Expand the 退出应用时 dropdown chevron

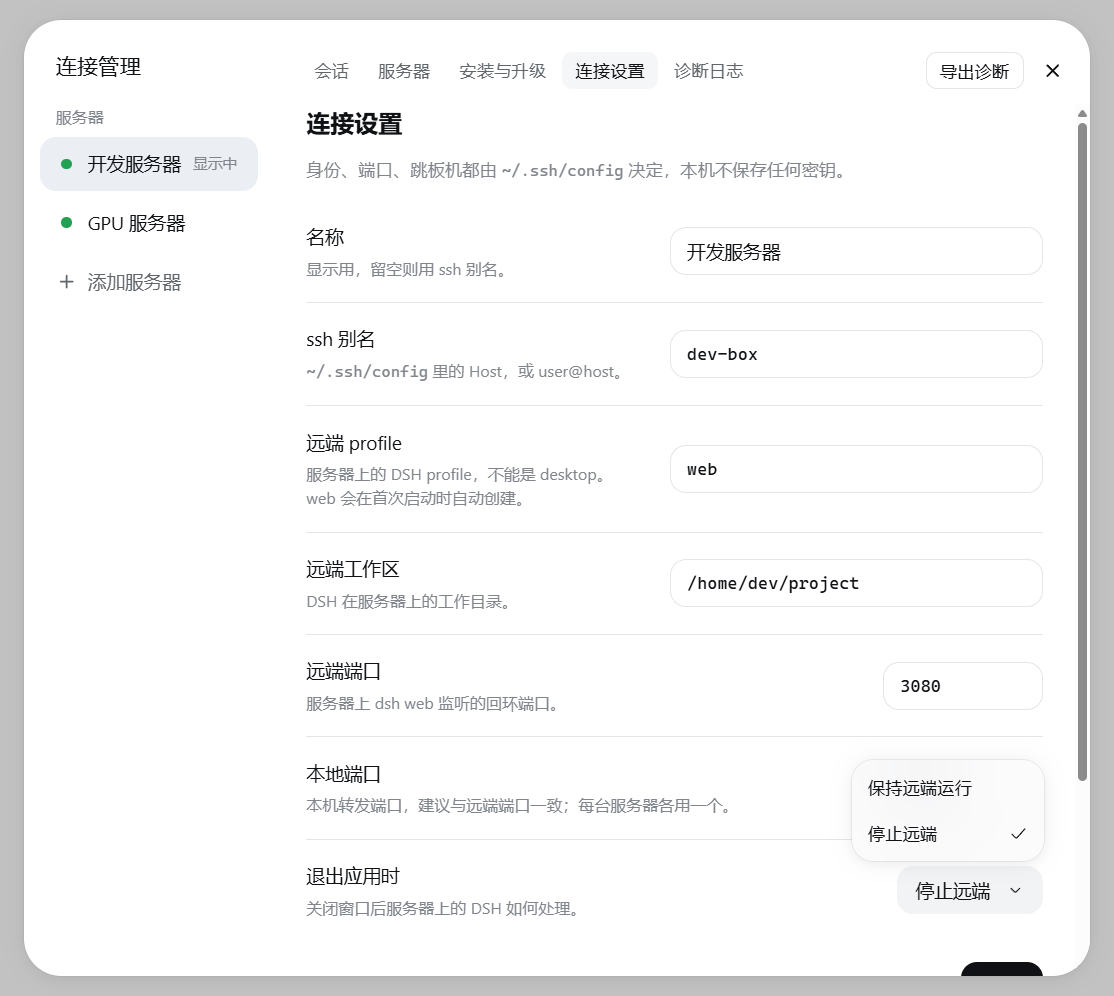[x=1015, y=890]
